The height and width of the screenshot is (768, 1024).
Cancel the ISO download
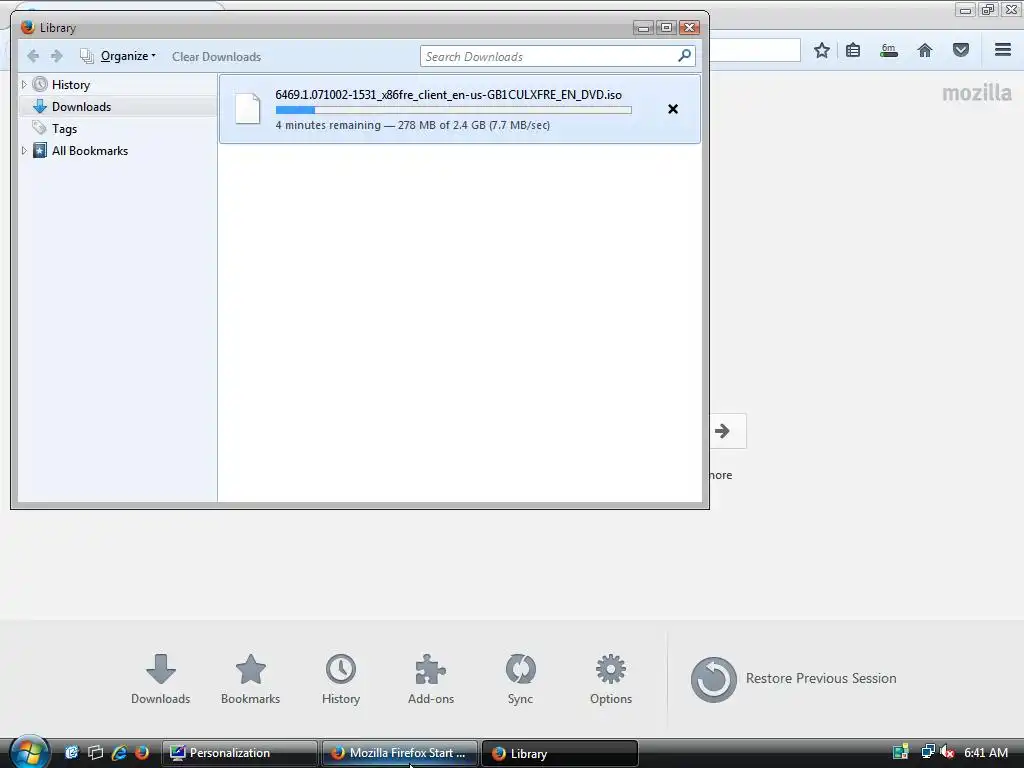(673, 109)
